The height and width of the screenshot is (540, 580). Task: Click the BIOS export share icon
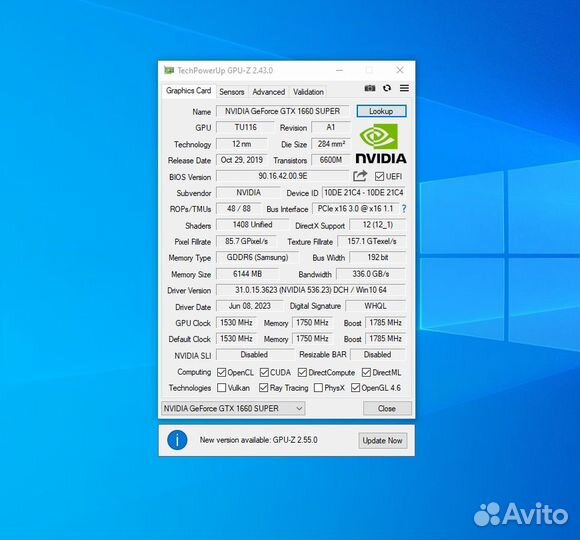click(360, 176)
